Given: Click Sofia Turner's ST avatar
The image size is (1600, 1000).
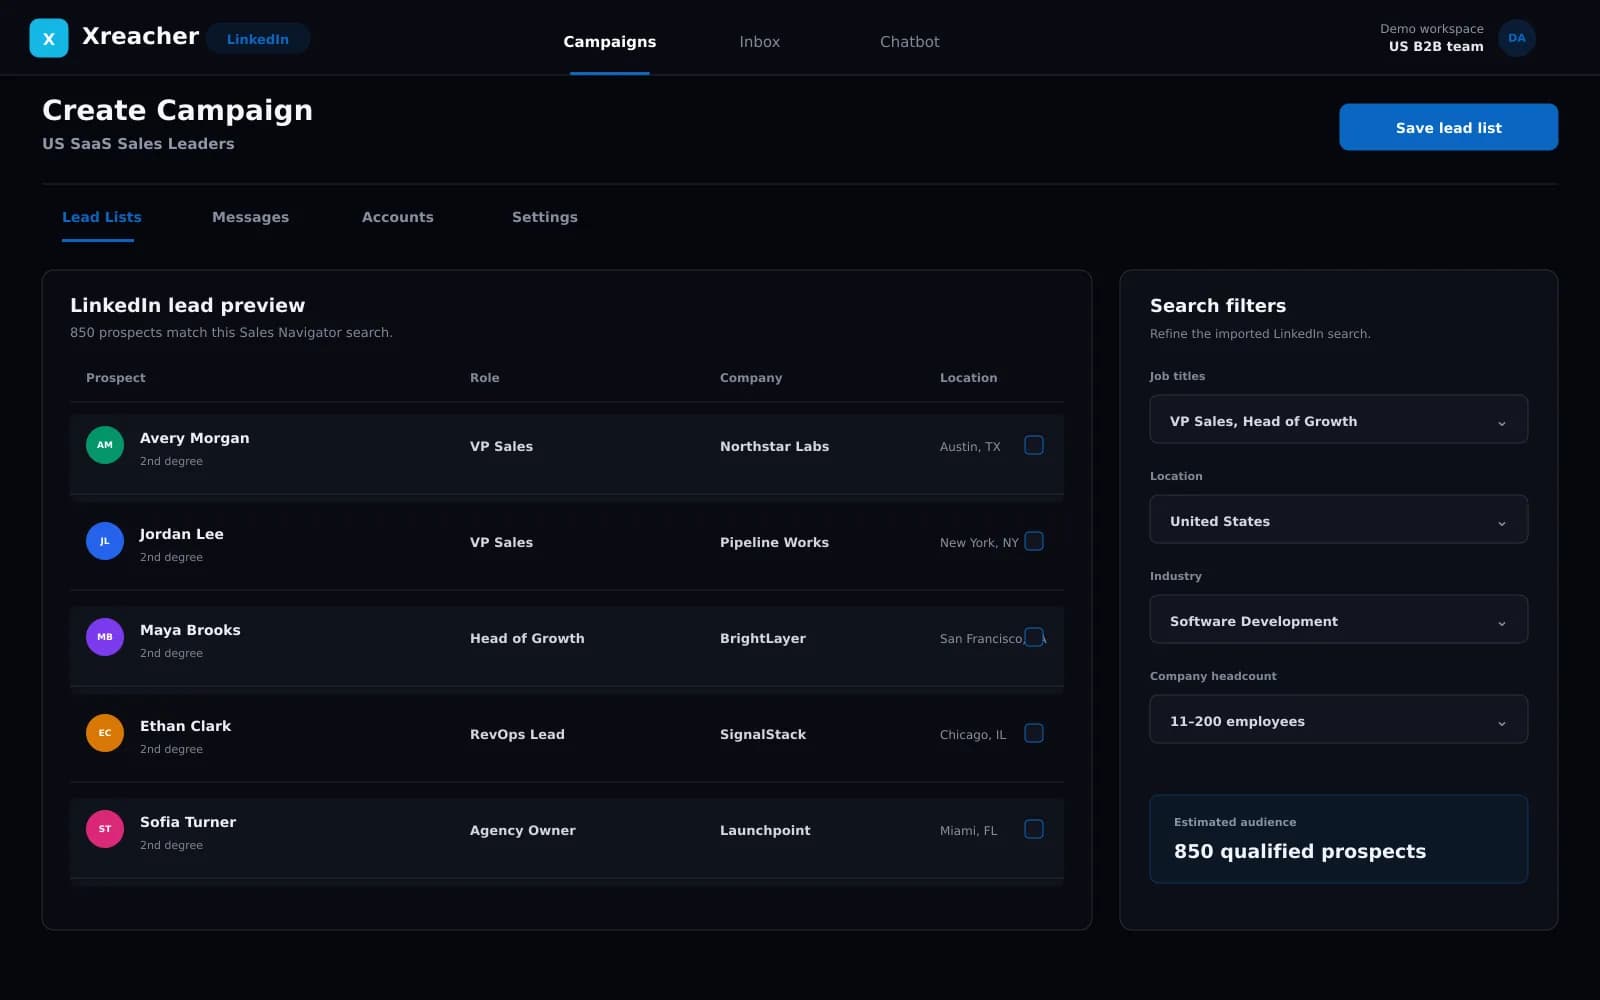Looking at the screenshot, I should pyautogui.click(x=105, y=829).
